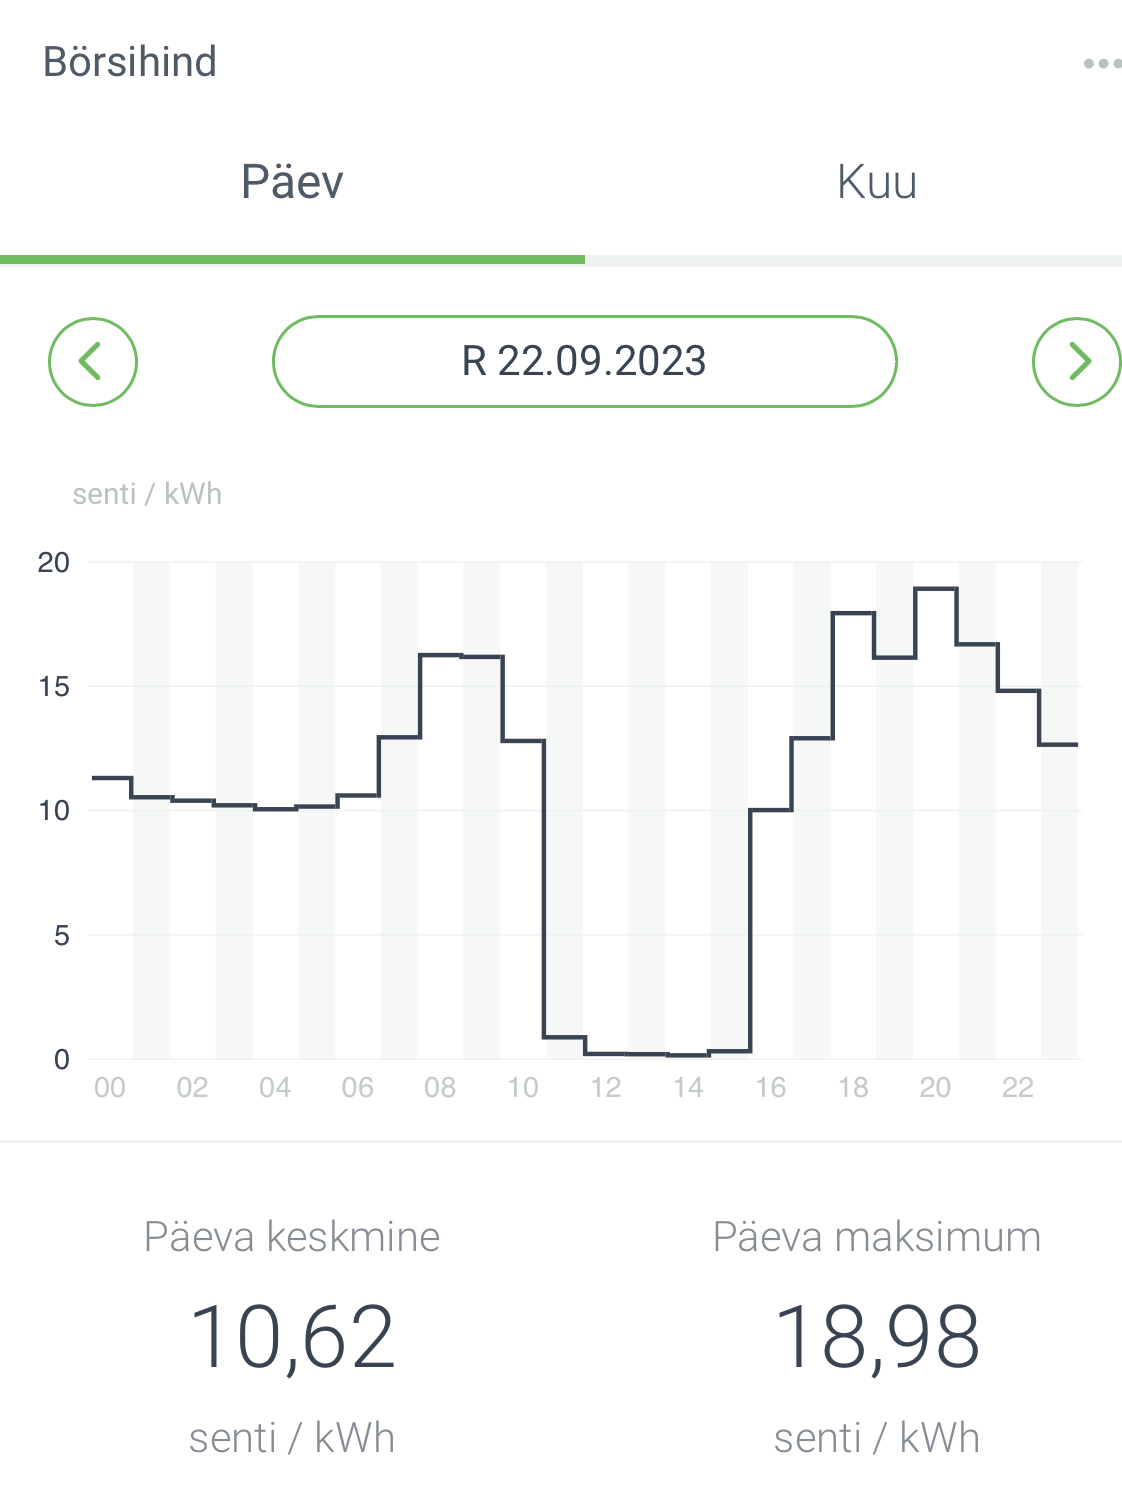The image size is (1122, 1512).
Task: Tap the 15 value on the price axis
Action: coord(54,687)
